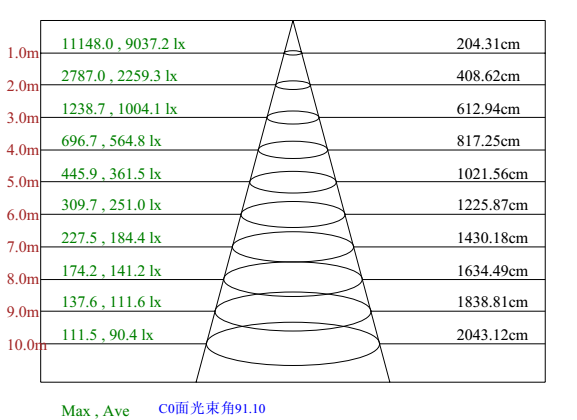Click the 1.0m distance label
577x420 pixels.
tap(23, 53)
